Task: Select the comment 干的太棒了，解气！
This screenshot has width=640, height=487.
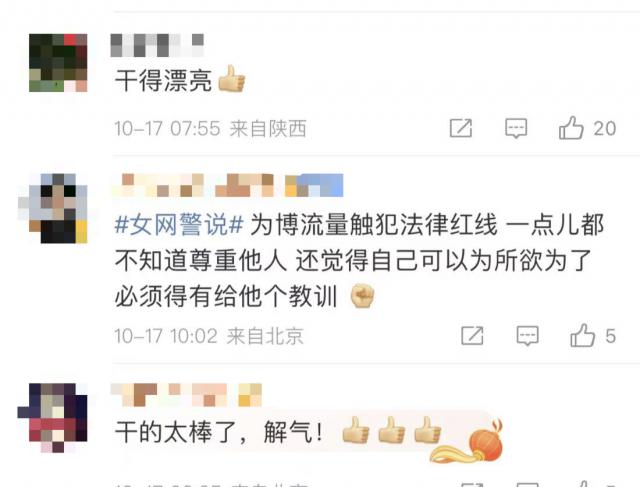Action: [219, 432]
